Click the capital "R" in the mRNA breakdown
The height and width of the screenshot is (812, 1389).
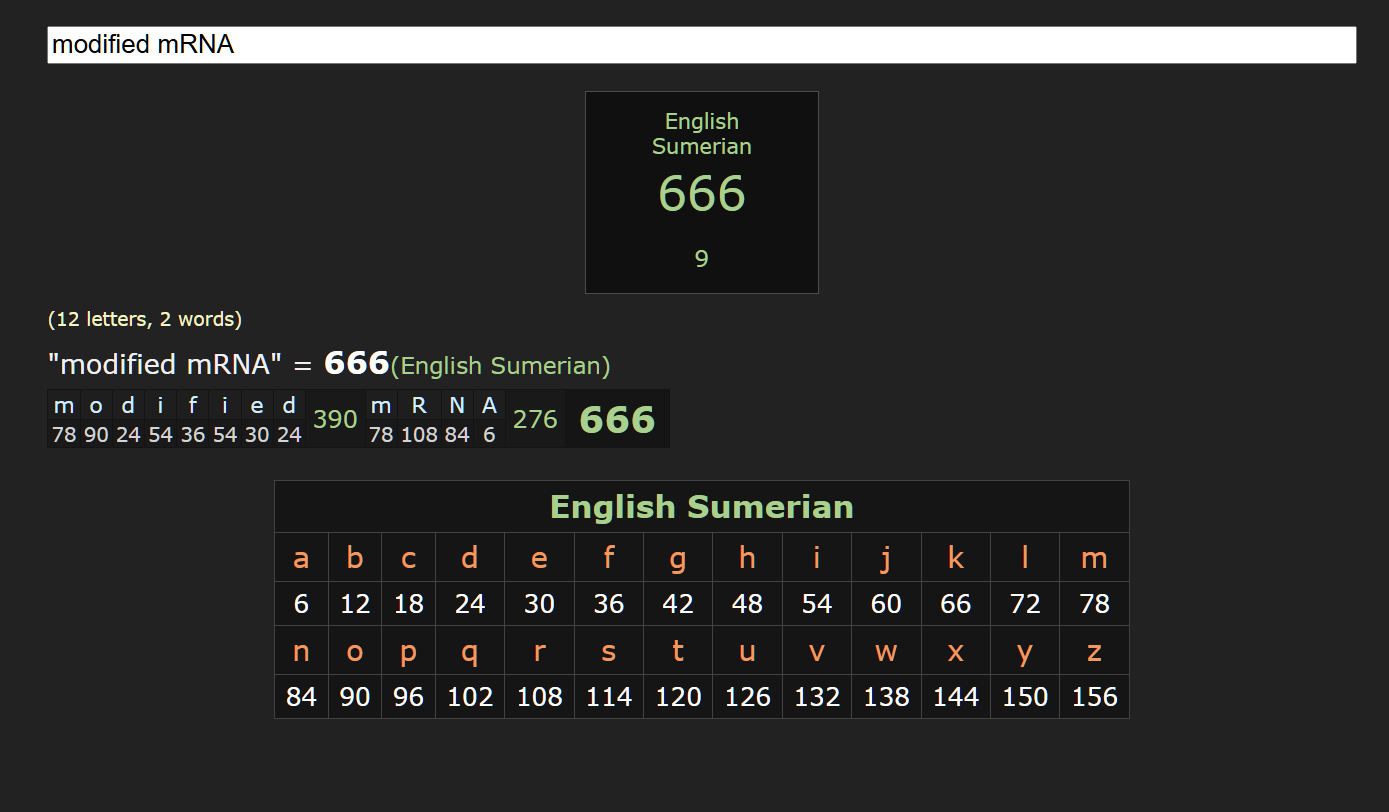(419, 406)
